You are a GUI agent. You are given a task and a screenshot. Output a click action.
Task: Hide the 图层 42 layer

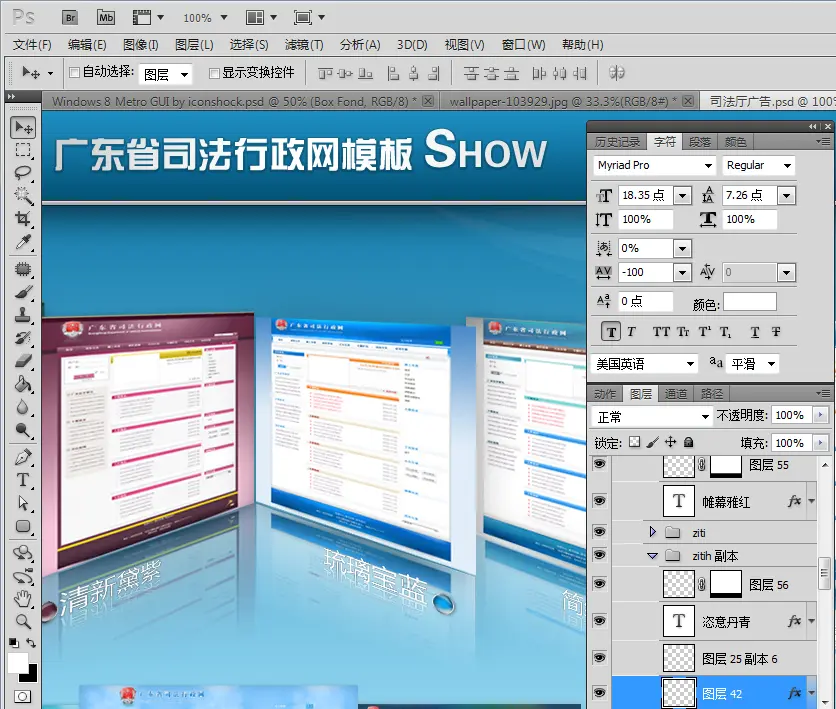point(600,691)
